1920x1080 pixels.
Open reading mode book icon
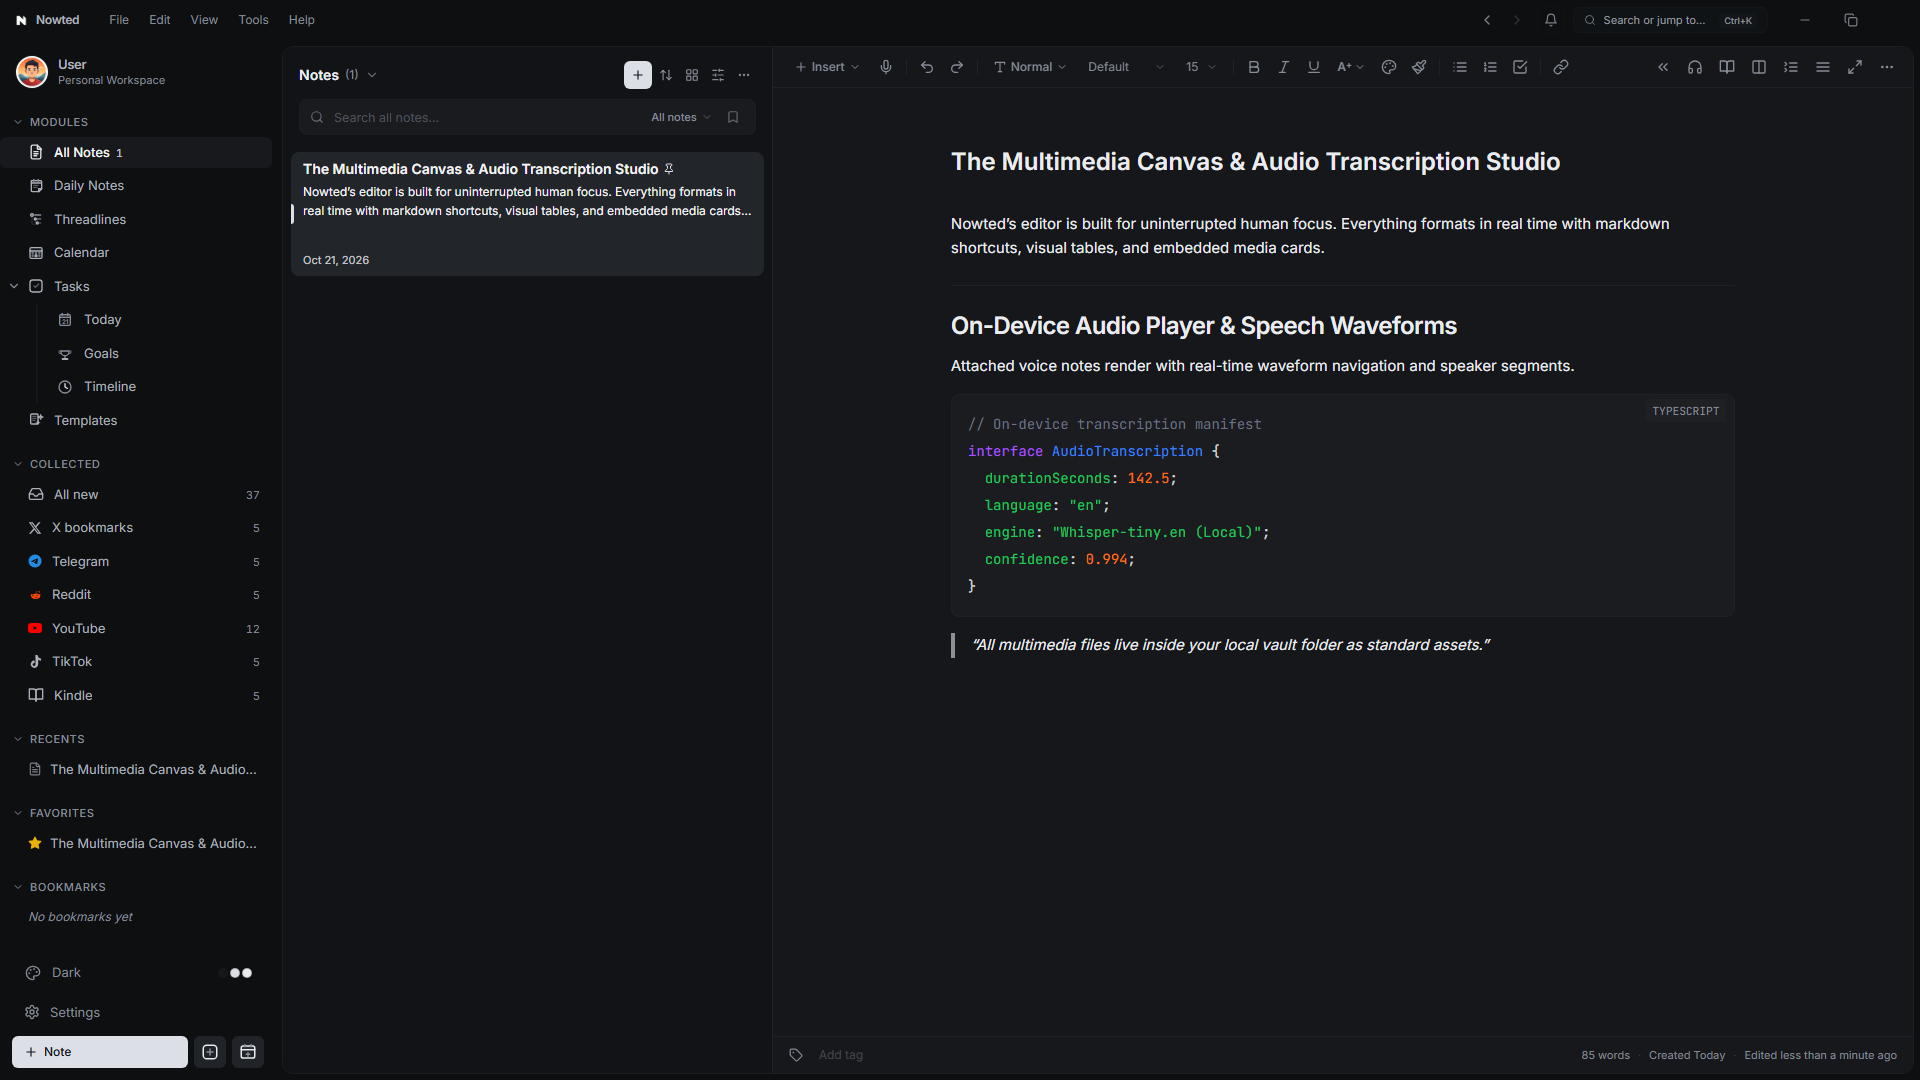pyautogui.click(x=1727, y=67)
